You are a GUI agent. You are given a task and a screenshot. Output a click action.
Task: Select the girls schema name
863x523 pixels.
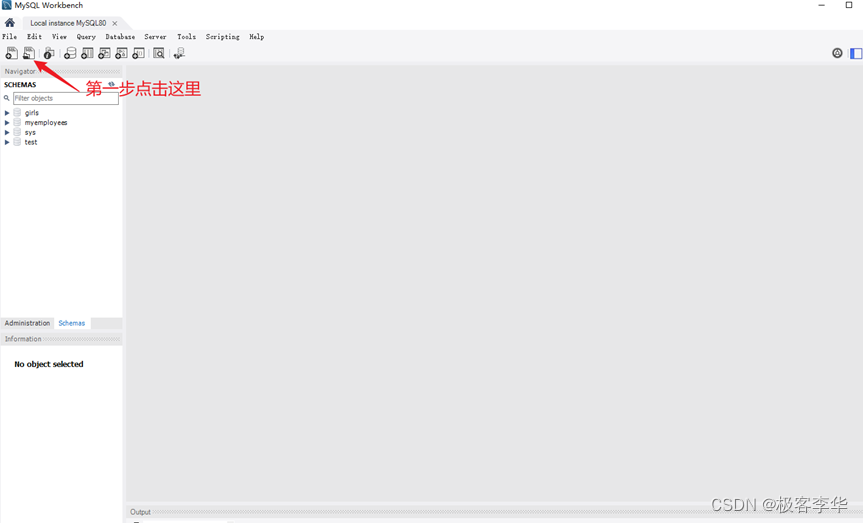coord(31,112)
